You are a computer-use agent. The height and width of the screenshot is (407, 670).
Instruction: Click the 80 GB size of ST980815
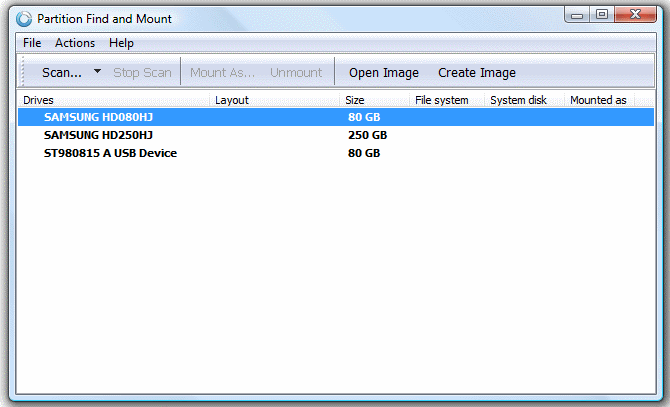(x=364, y=153)
